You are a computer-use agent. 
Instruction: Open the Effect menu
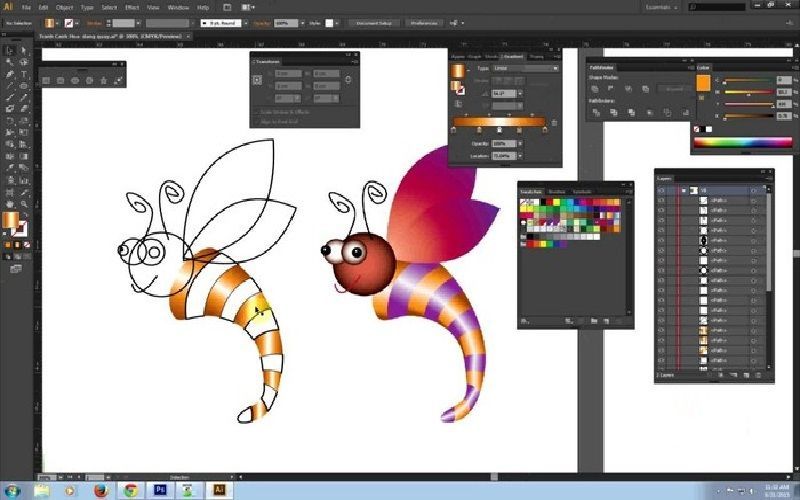coord(131,7)
